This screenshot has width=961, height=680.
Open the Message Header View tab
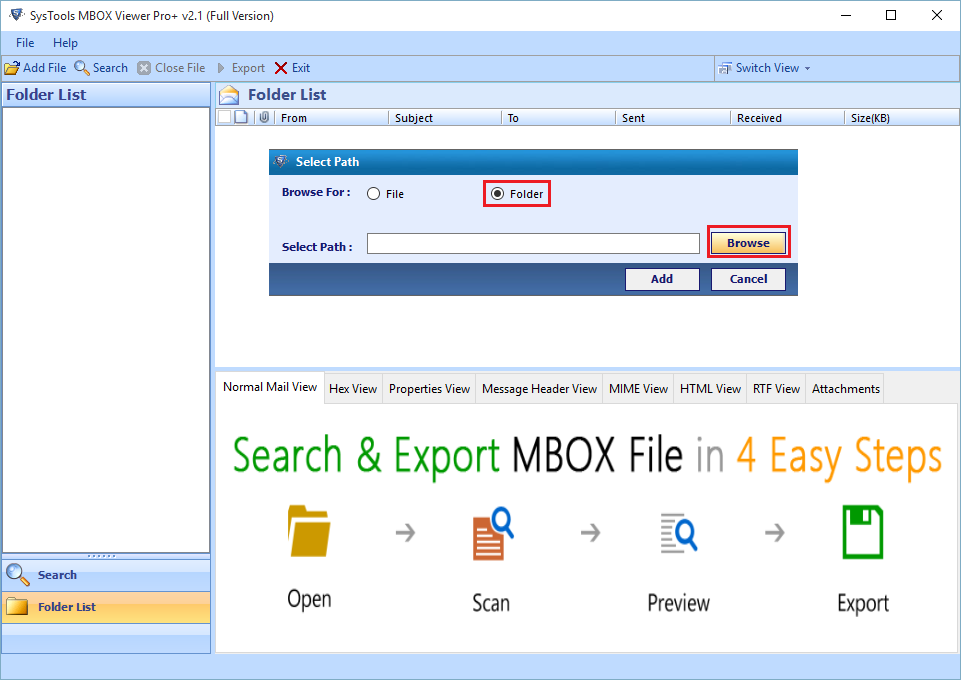coord(539,389)
